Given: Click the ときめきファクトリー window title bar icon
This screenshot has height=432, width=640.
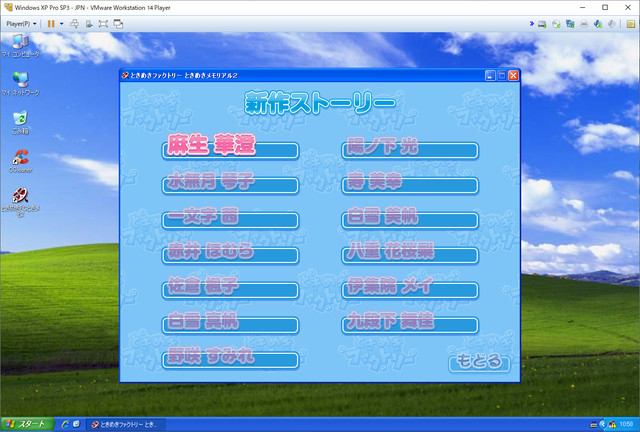Looking at the screenshot, I should (x=125, y=76).
